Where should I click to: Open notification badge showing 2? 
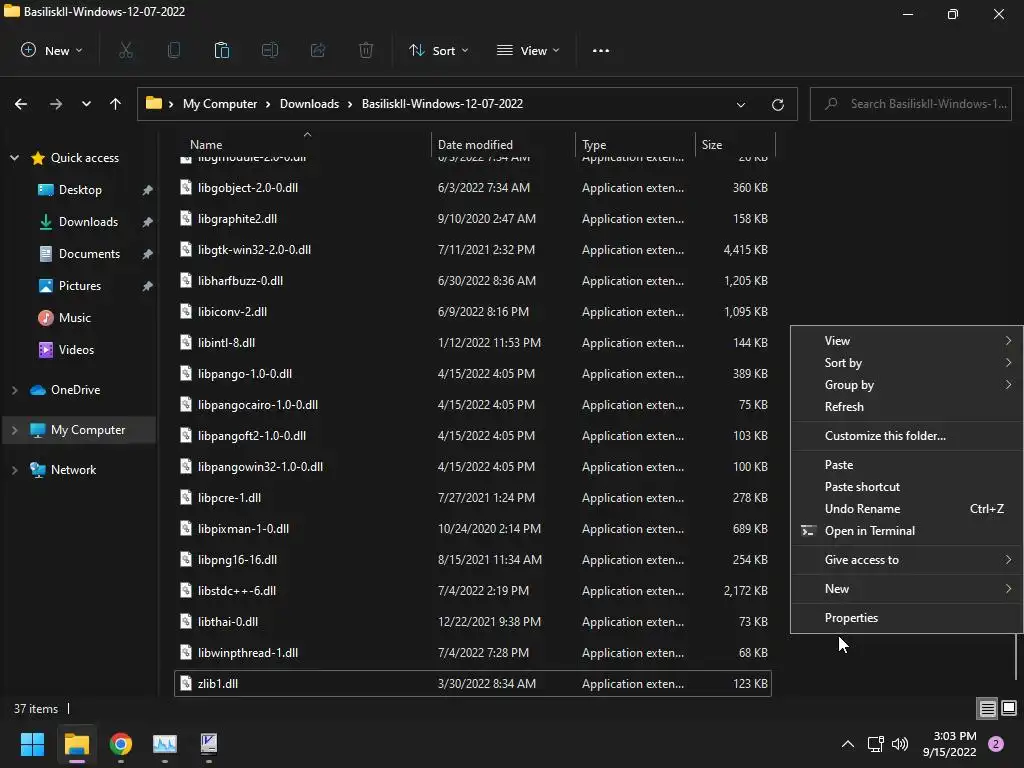pos(996,744)
